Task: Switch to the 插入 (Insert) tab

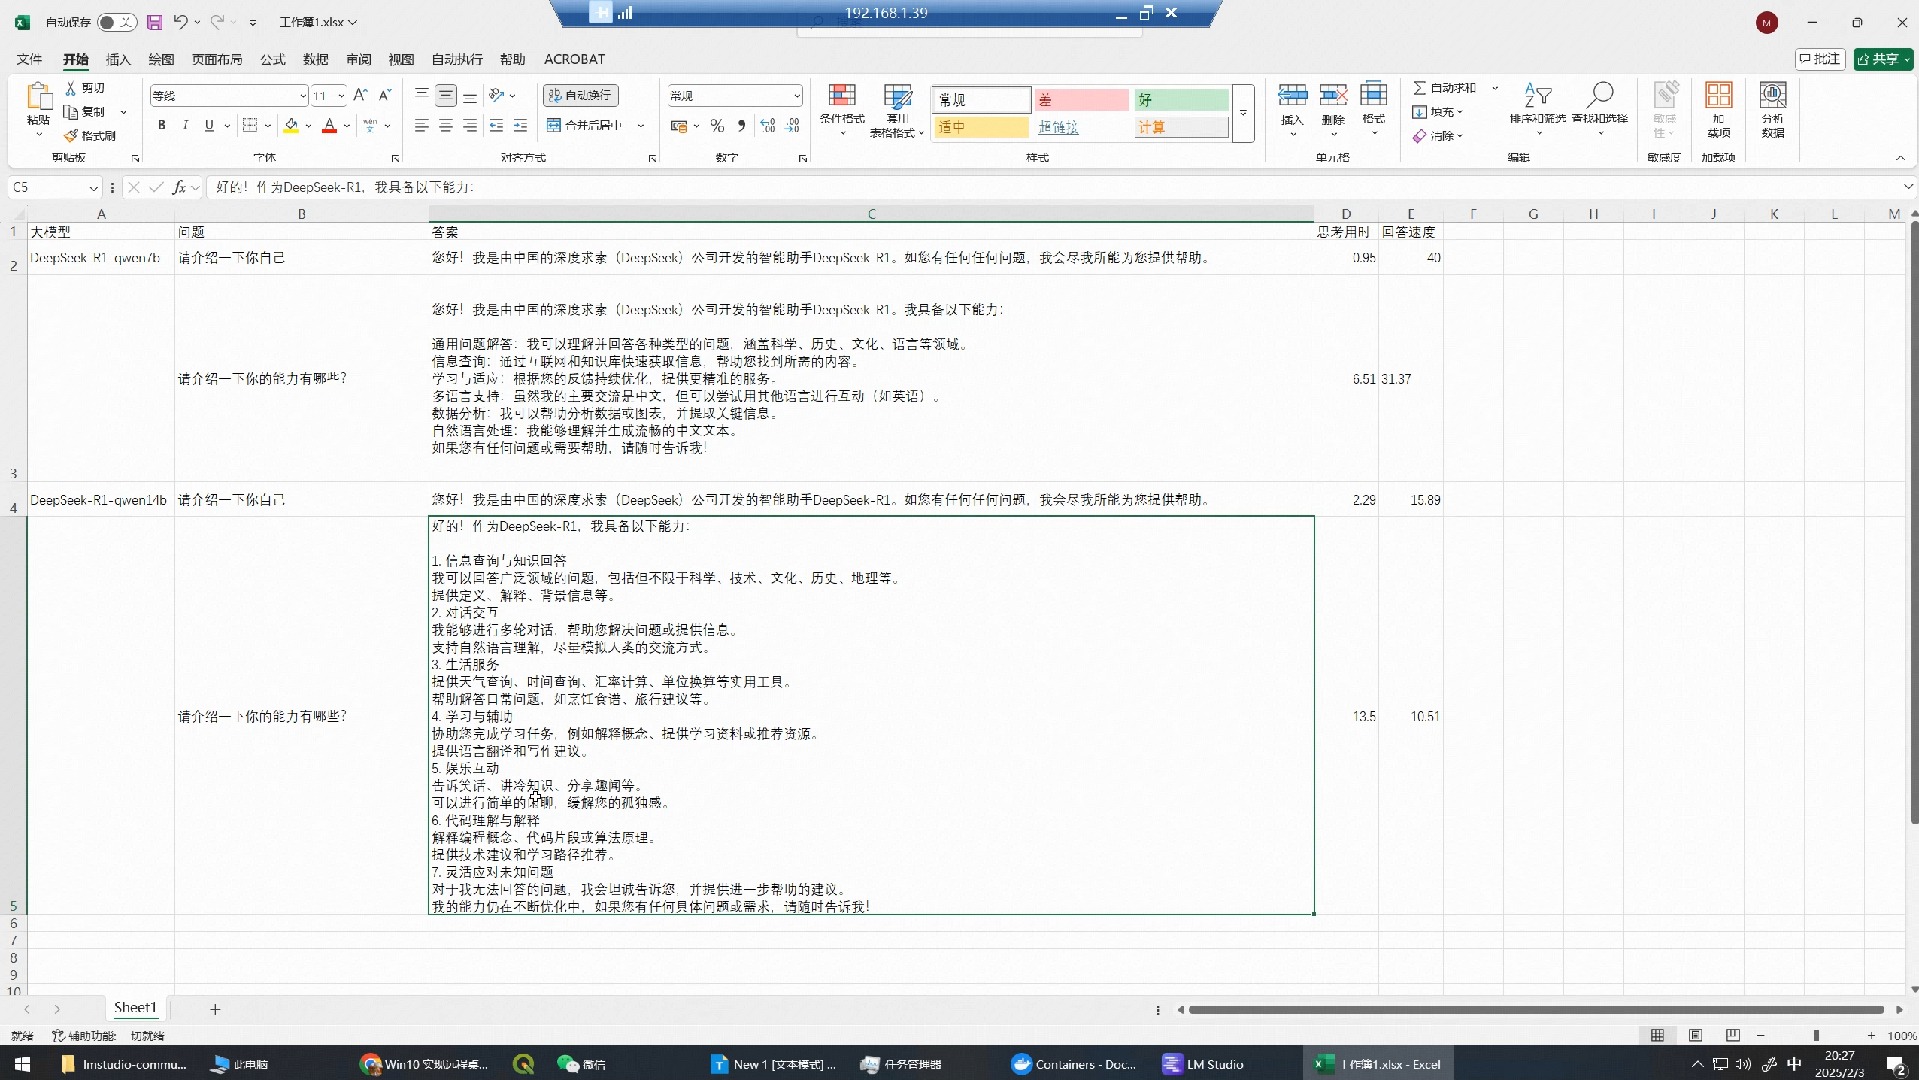Action: [118, 59]
